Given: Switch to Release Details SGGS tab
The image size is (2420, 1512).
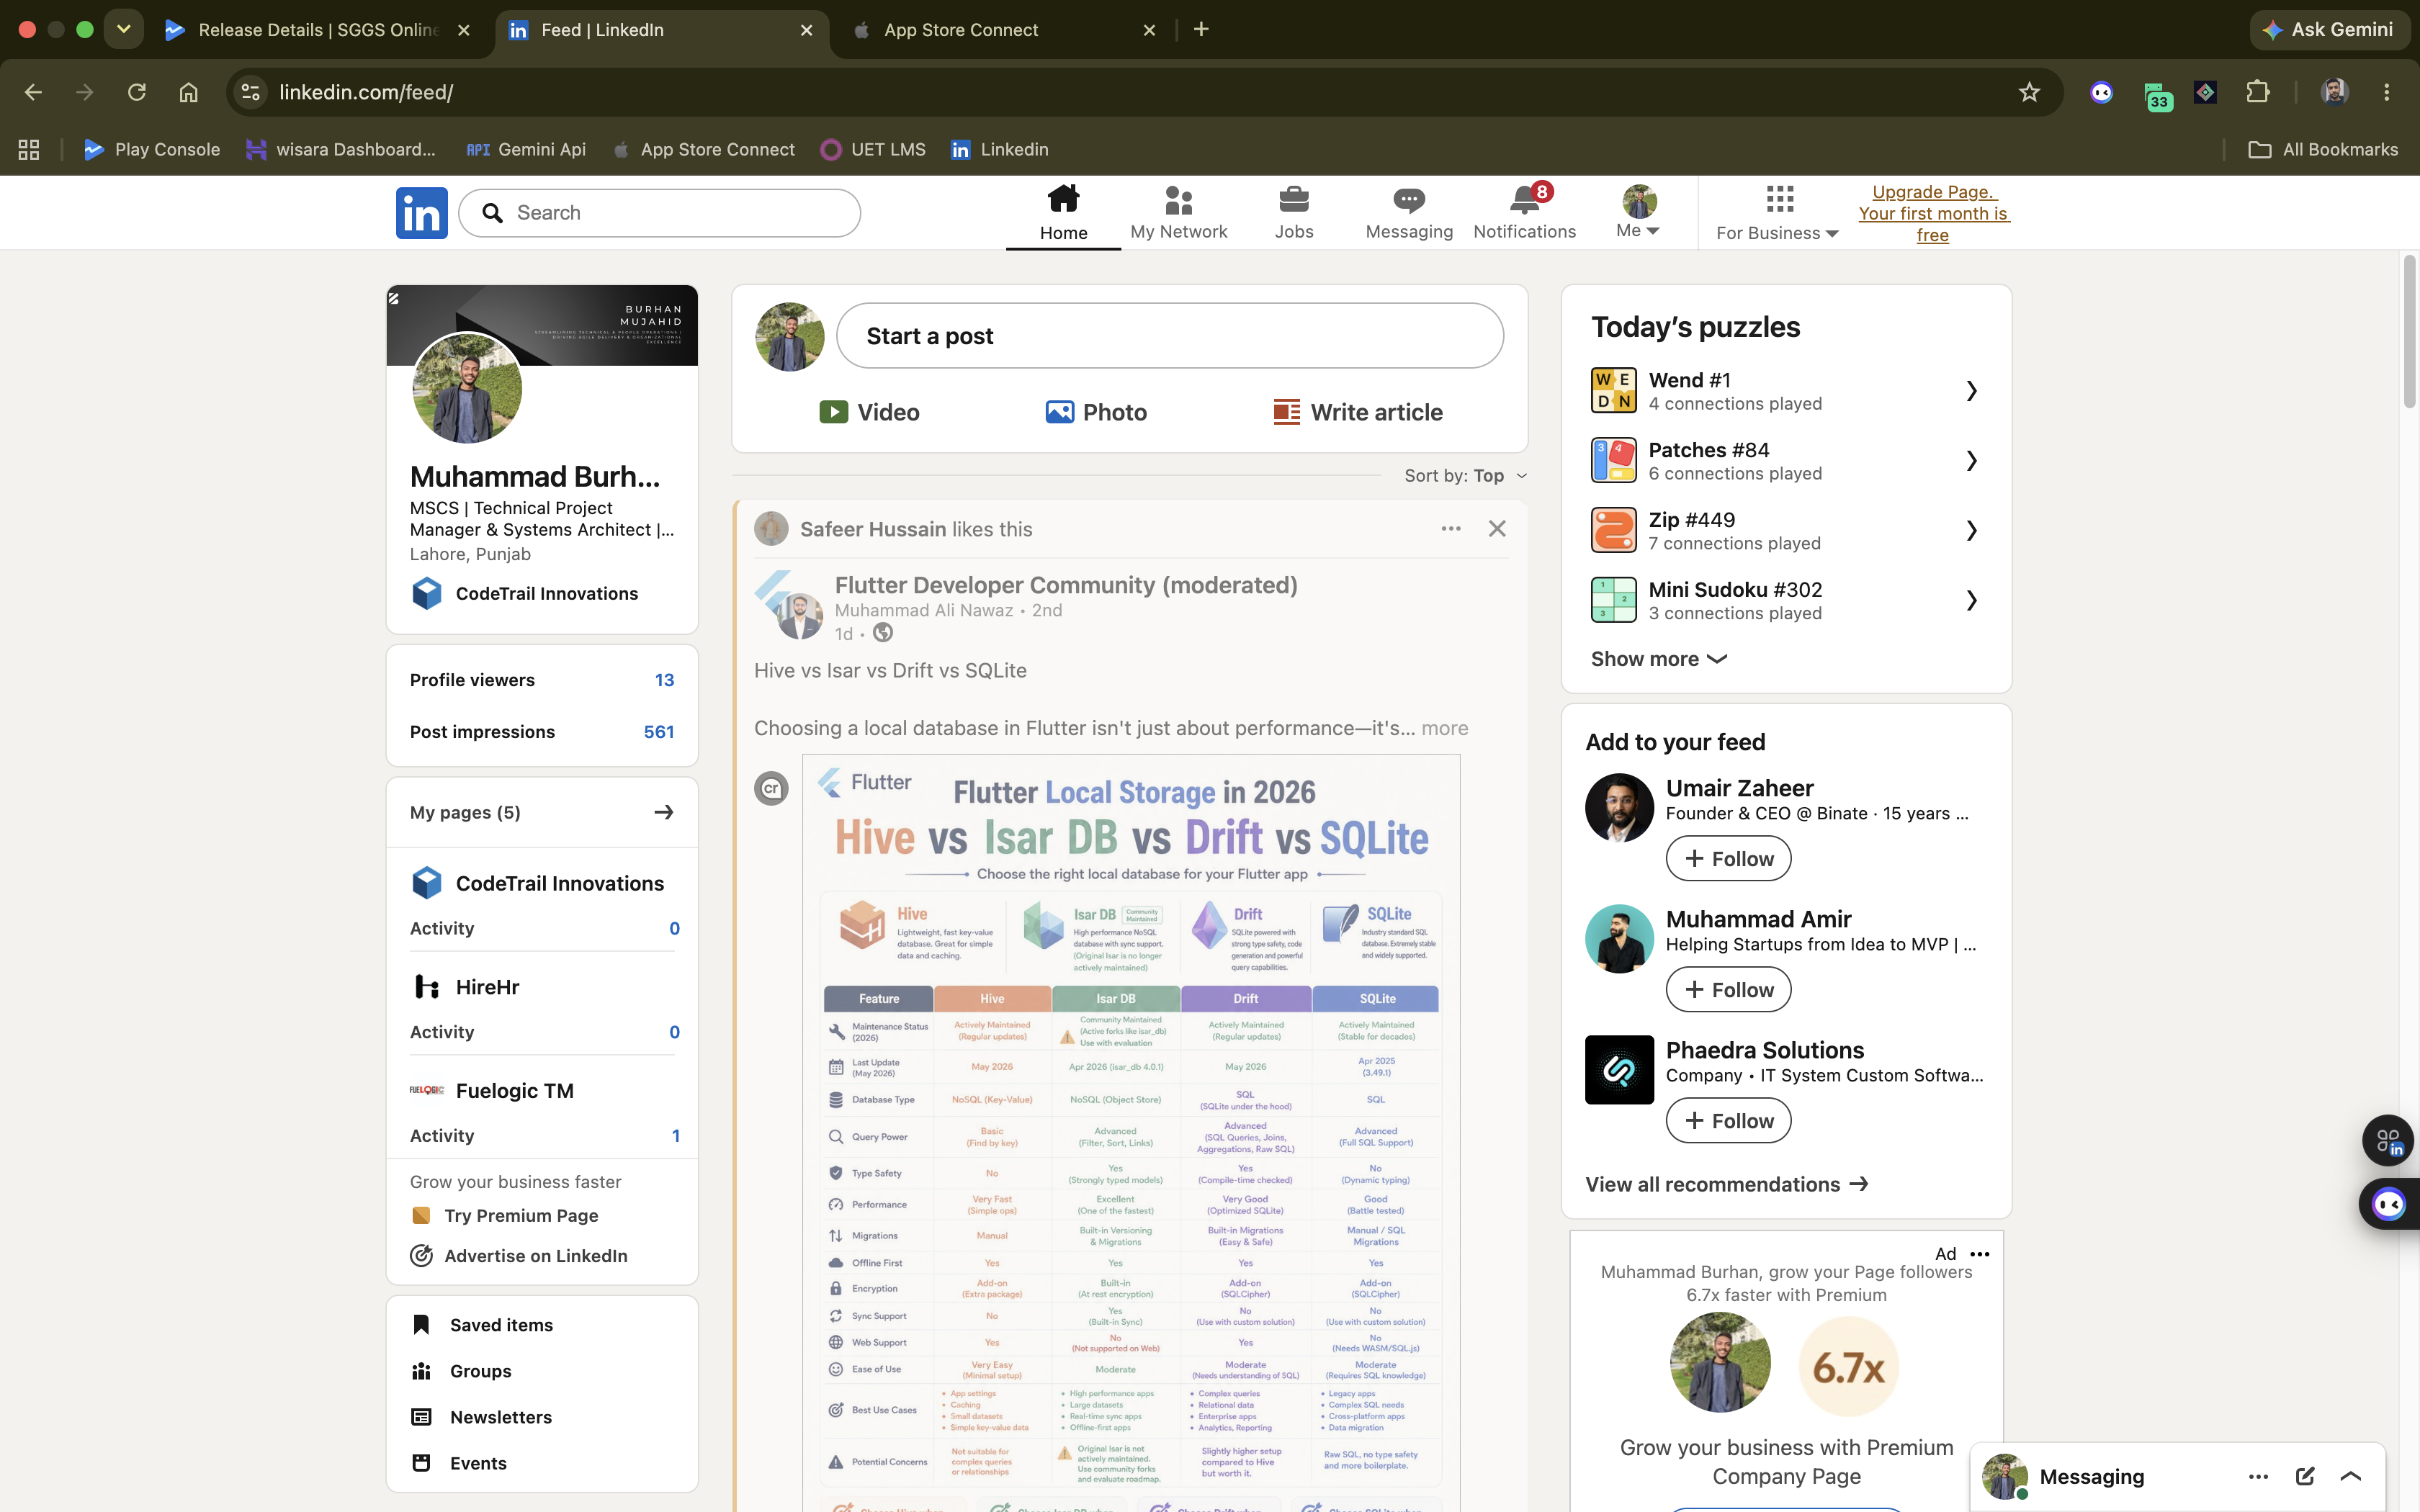Looking at the screenshot, I should point(317,30).
